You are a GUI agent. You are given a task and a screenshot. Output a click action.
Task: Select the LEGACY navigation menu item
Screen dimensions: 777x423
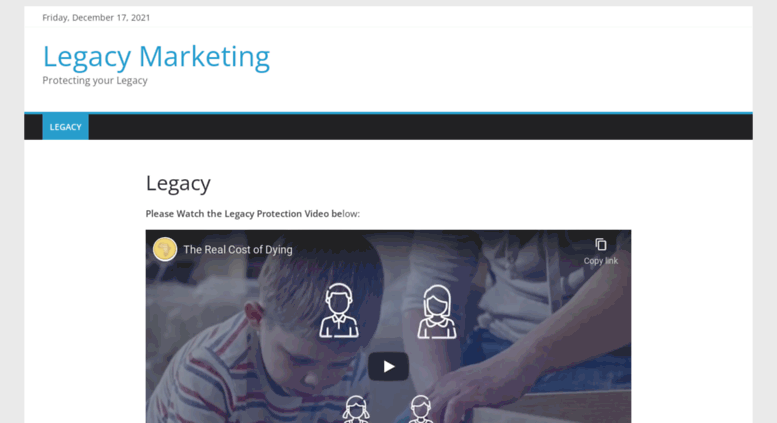coord(65,127)
